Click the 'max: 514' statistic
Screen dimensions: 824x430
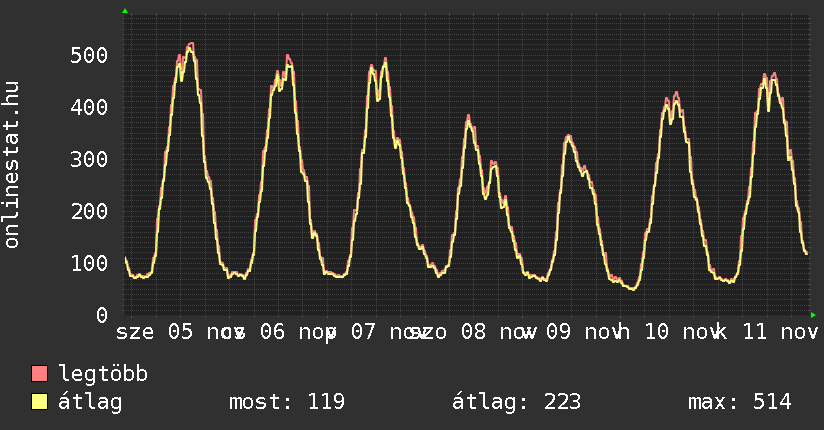tap(739, 402)
